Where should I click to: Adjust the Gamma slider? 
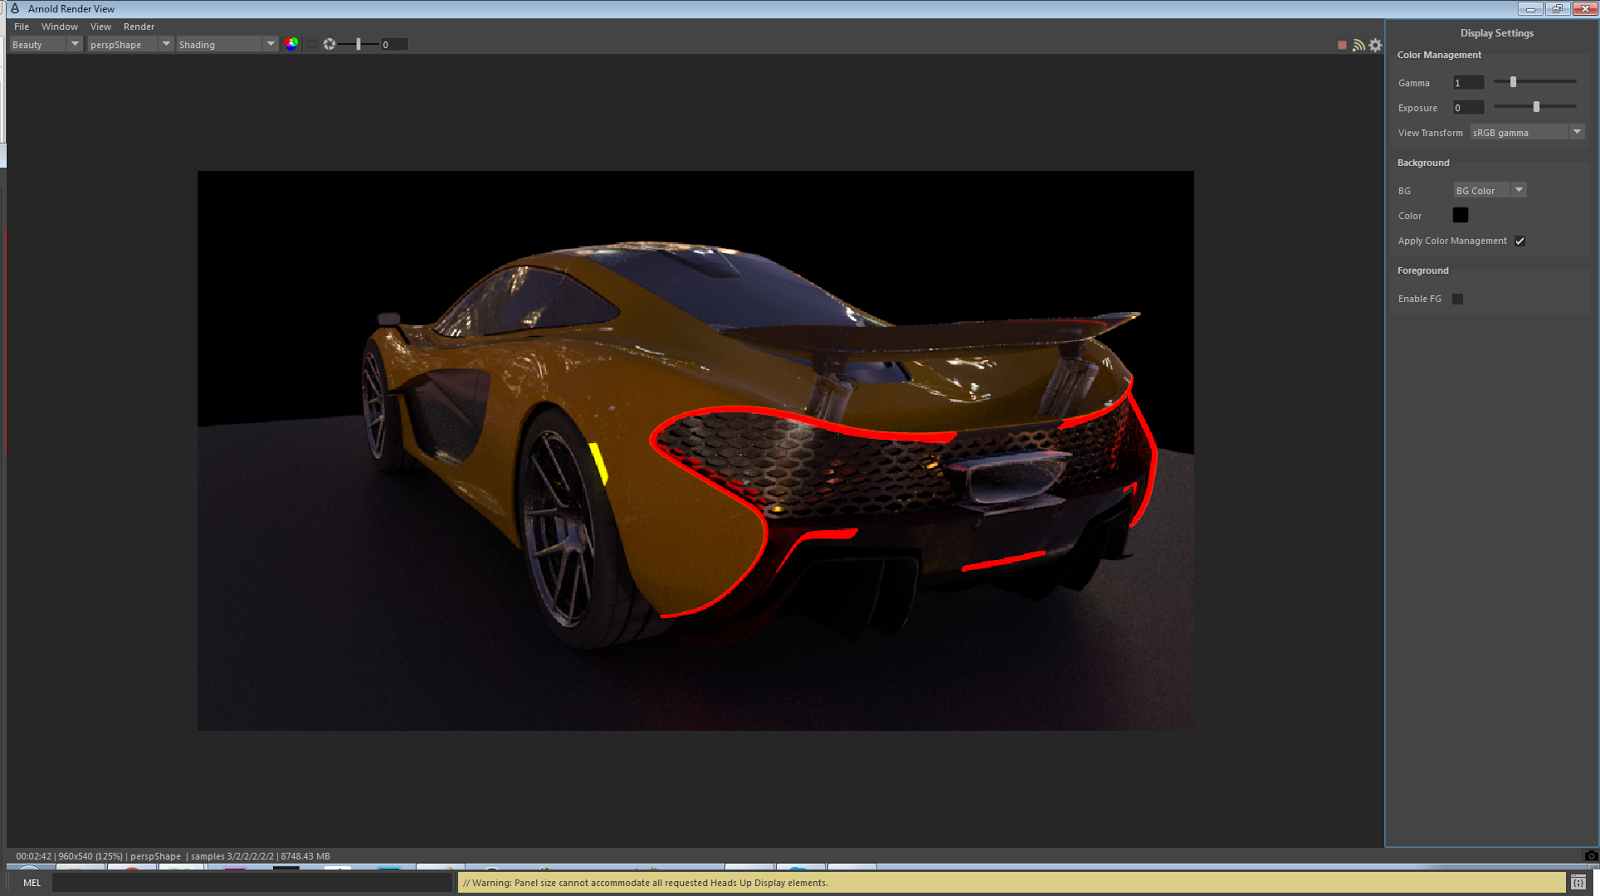click(1535, 82)
